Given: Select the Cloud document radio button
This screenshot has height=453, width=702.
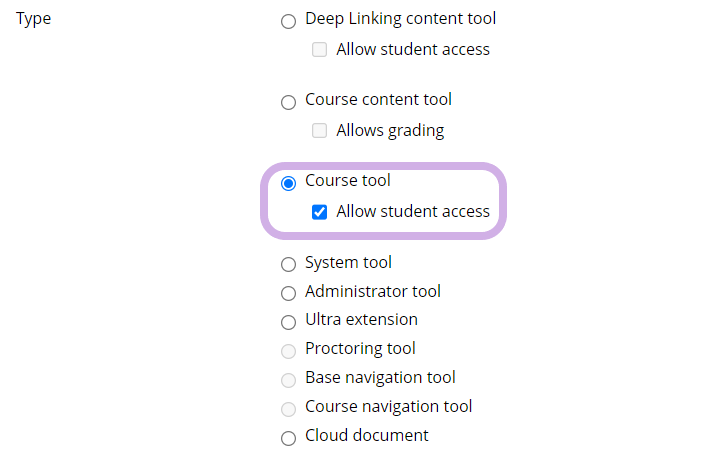Looking at the screenshot, I should pyautogui.click(x=289, y=437).
